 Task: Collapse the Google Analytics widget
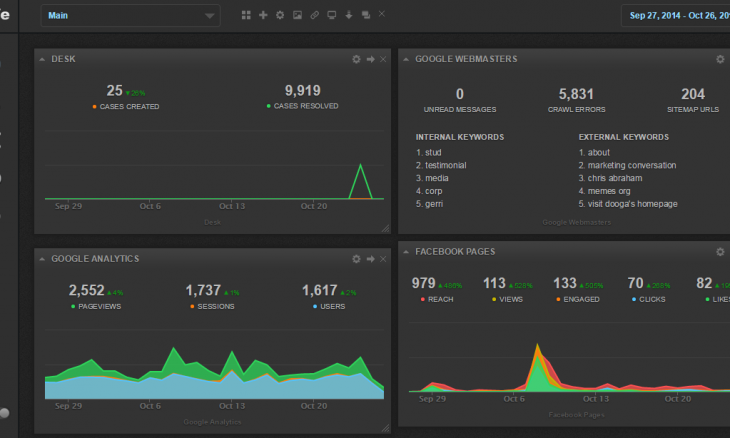click(x=42, y=259)
